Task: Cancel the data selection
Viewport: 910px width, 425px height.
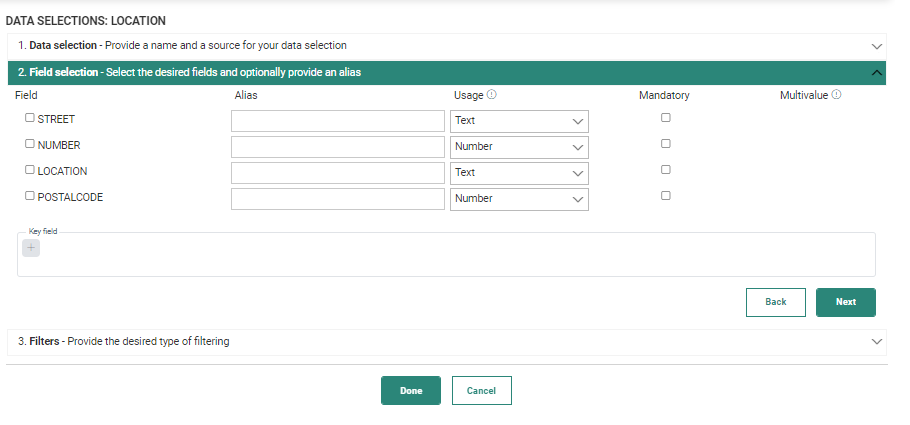Action: click(481, 391)
